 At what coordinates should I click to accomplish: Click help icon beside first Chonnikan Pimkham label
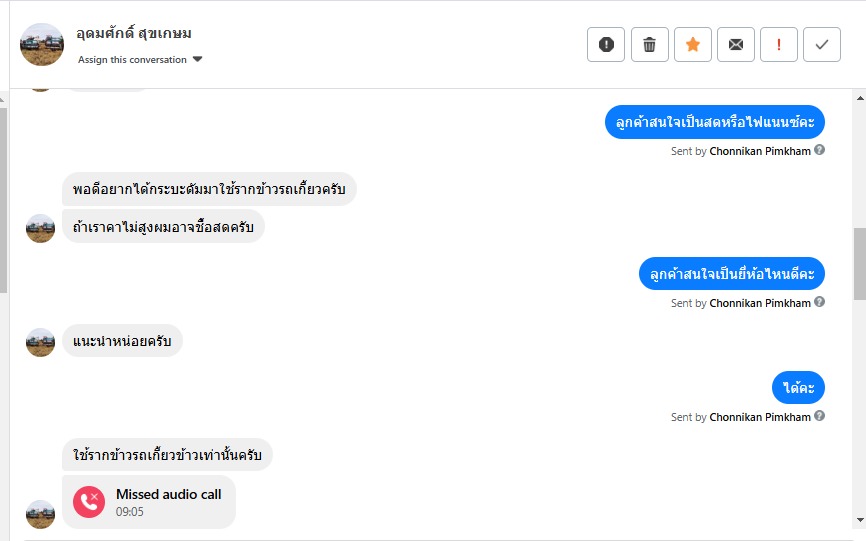820,151
